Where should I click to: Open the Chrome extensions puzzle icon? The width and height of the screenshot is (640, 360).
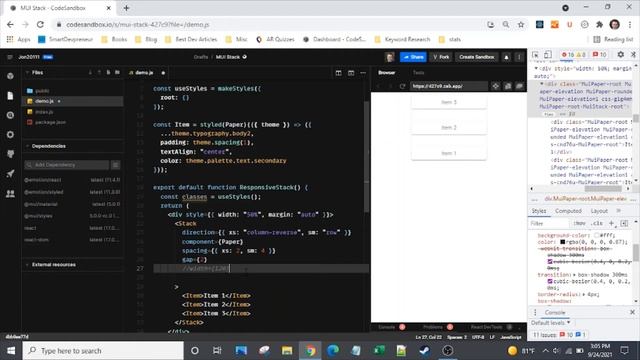tap(599, 24)
